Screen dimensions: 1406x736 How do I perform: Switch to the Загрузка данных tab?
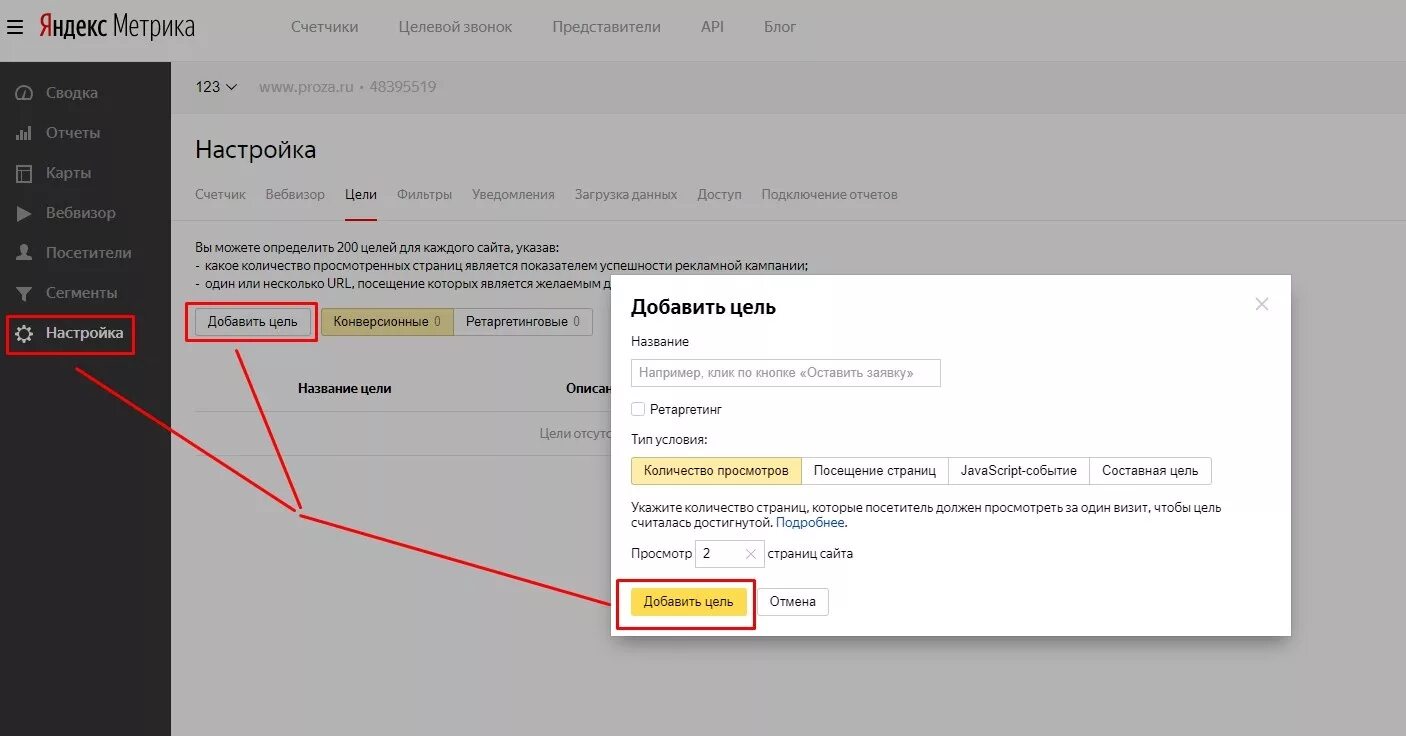coord(626,195)
